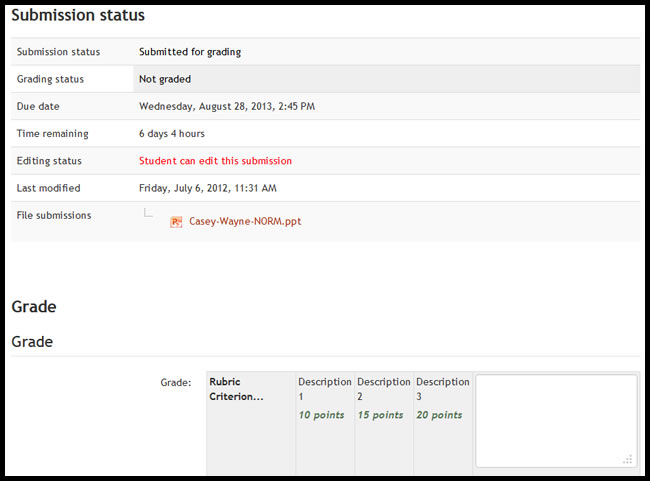Click the 'Grading status' row label
Viewport: 650px width, 481px height.
click(50, 79)
